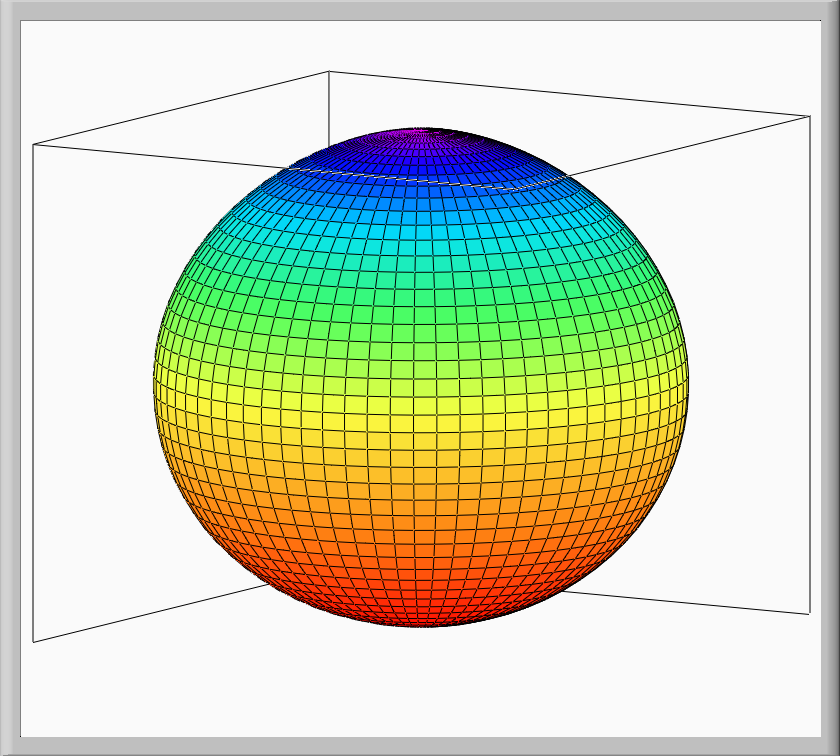840x756 pixels.
Task: Pick the bottom left corner of the bounding box
Action: point(33,641)
